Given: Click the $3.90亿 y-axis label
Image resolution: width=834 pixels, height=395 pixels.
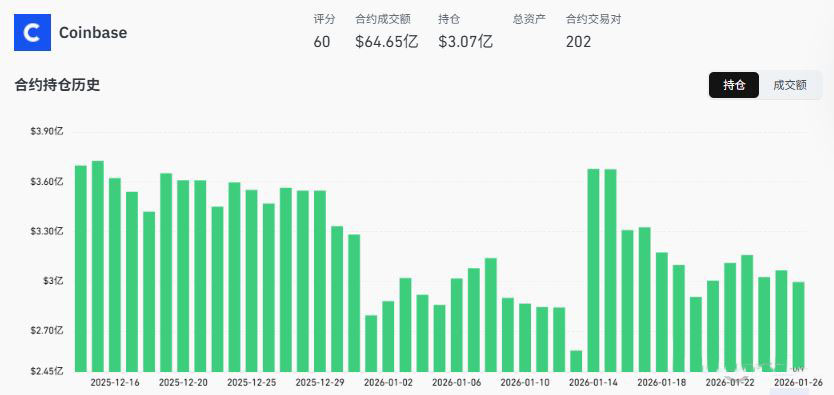Looking at the screenshot, I should 47,132.
